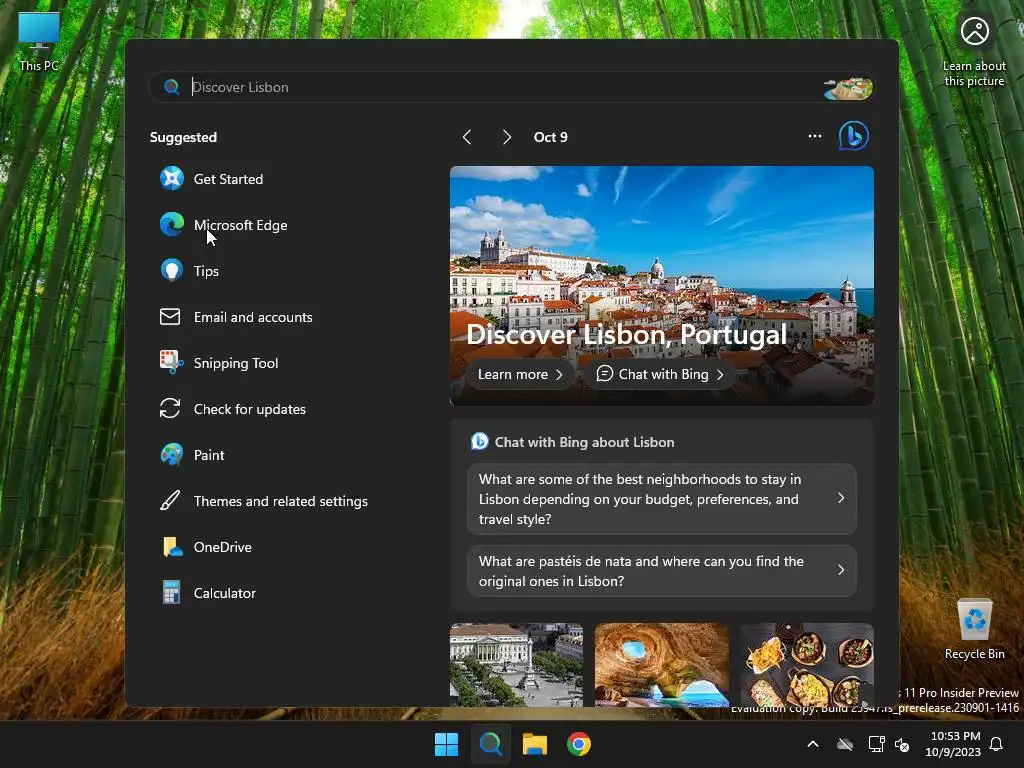
Task: Click the Bing chat icon near the date
Action: (x=854, y=136)
